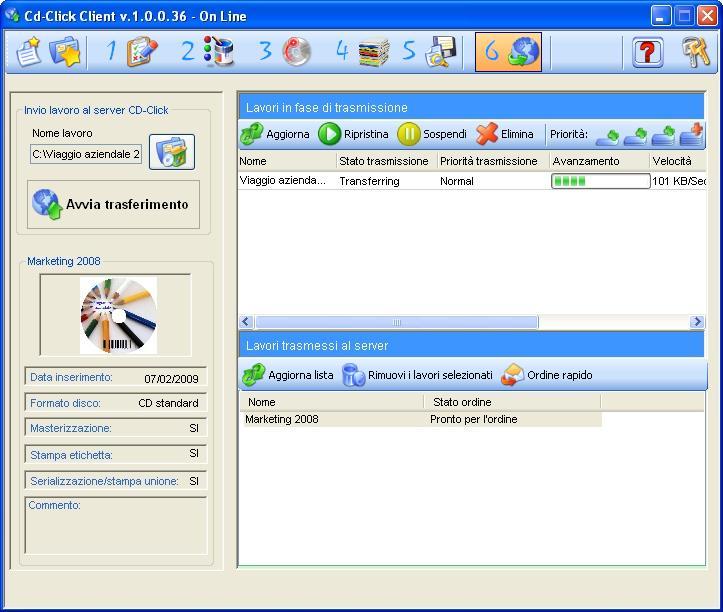Click Ripristina to resume the transfer

(x=354, y=134)
